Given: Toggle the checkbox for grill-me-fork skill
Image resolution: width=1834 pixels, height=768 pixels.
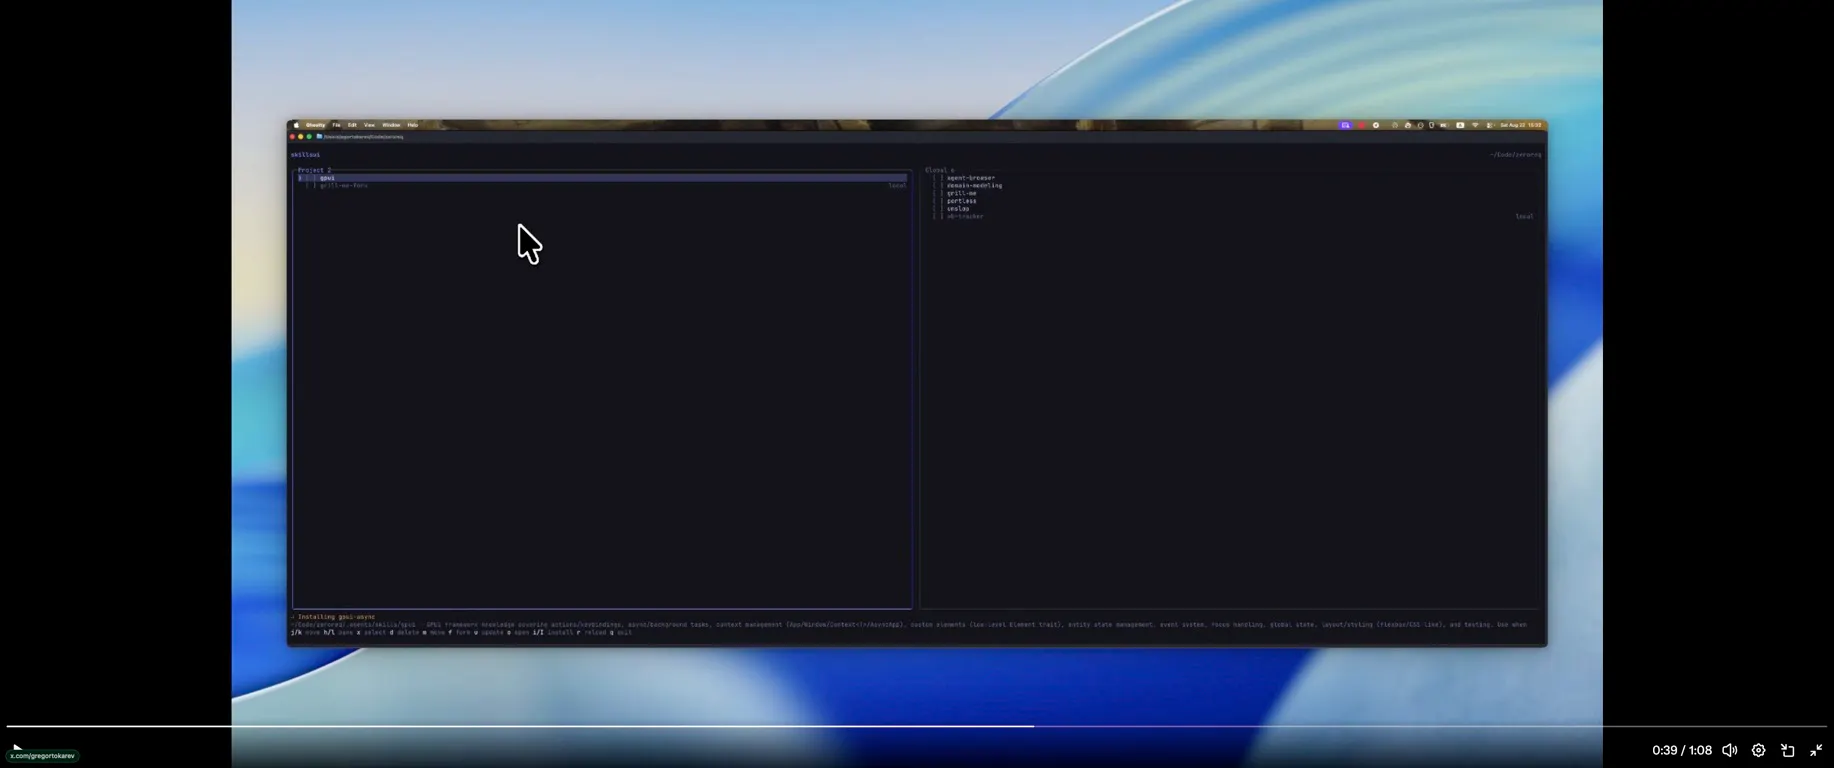Looking at the screenshot, I should tap(310, 186).
